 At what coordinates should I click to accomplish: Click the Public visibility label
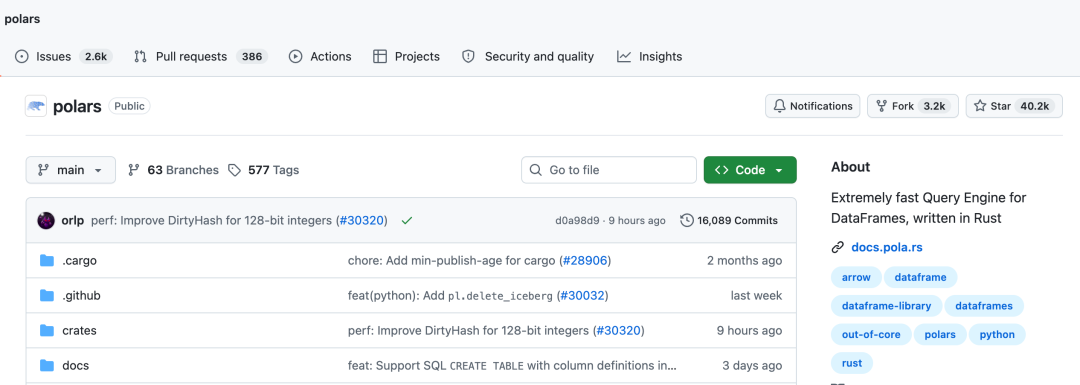tap(129, 106)
